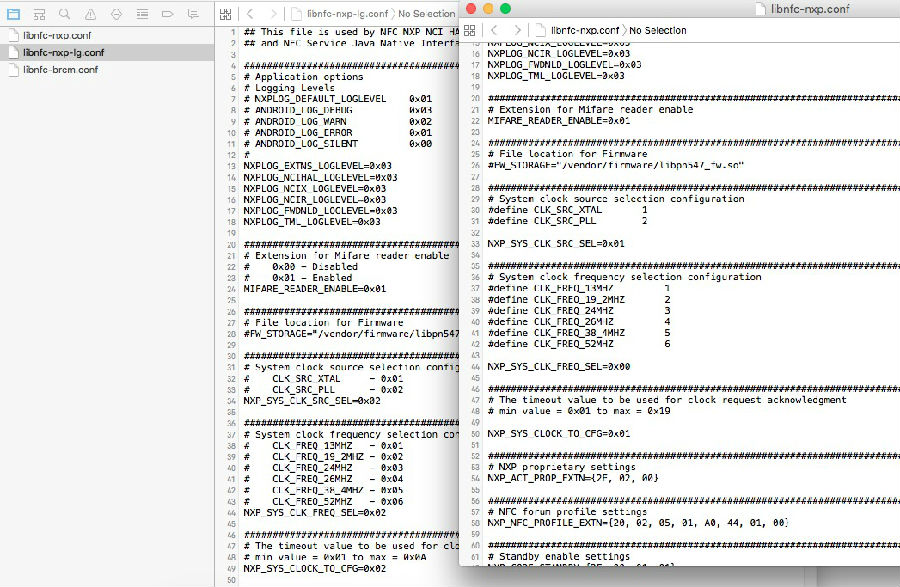Click back arrow in libnfc-nxp.conf window
This screenshot has width=900, height=587.
[x=495, y=31]
